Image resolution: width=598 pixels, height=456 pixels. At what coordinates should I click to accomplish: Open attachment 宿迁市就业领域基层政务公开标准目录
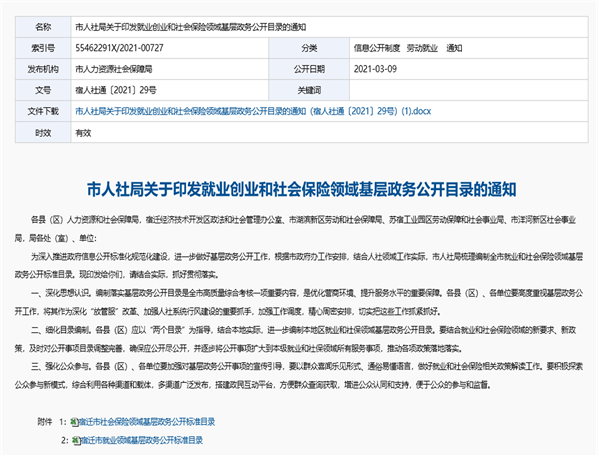(141, 440)
